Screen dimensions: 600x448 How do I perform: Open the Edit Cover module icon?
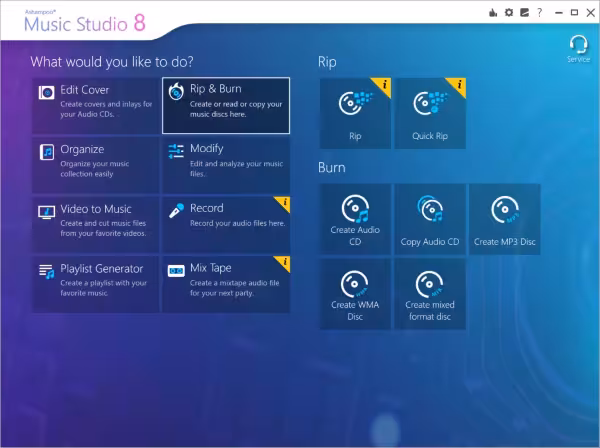click(46, 92)
